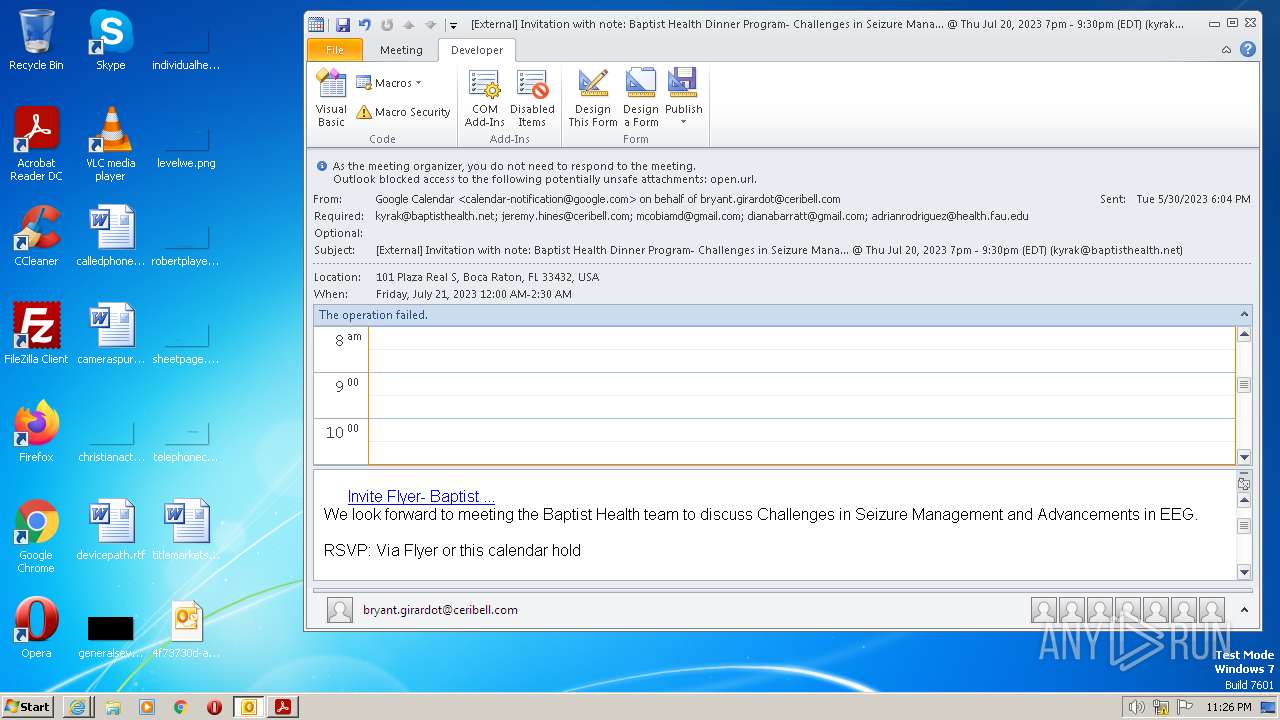Open Outlook taskbar button
The width and height of the screenshot is (1280, 720).
coord(249,706)
